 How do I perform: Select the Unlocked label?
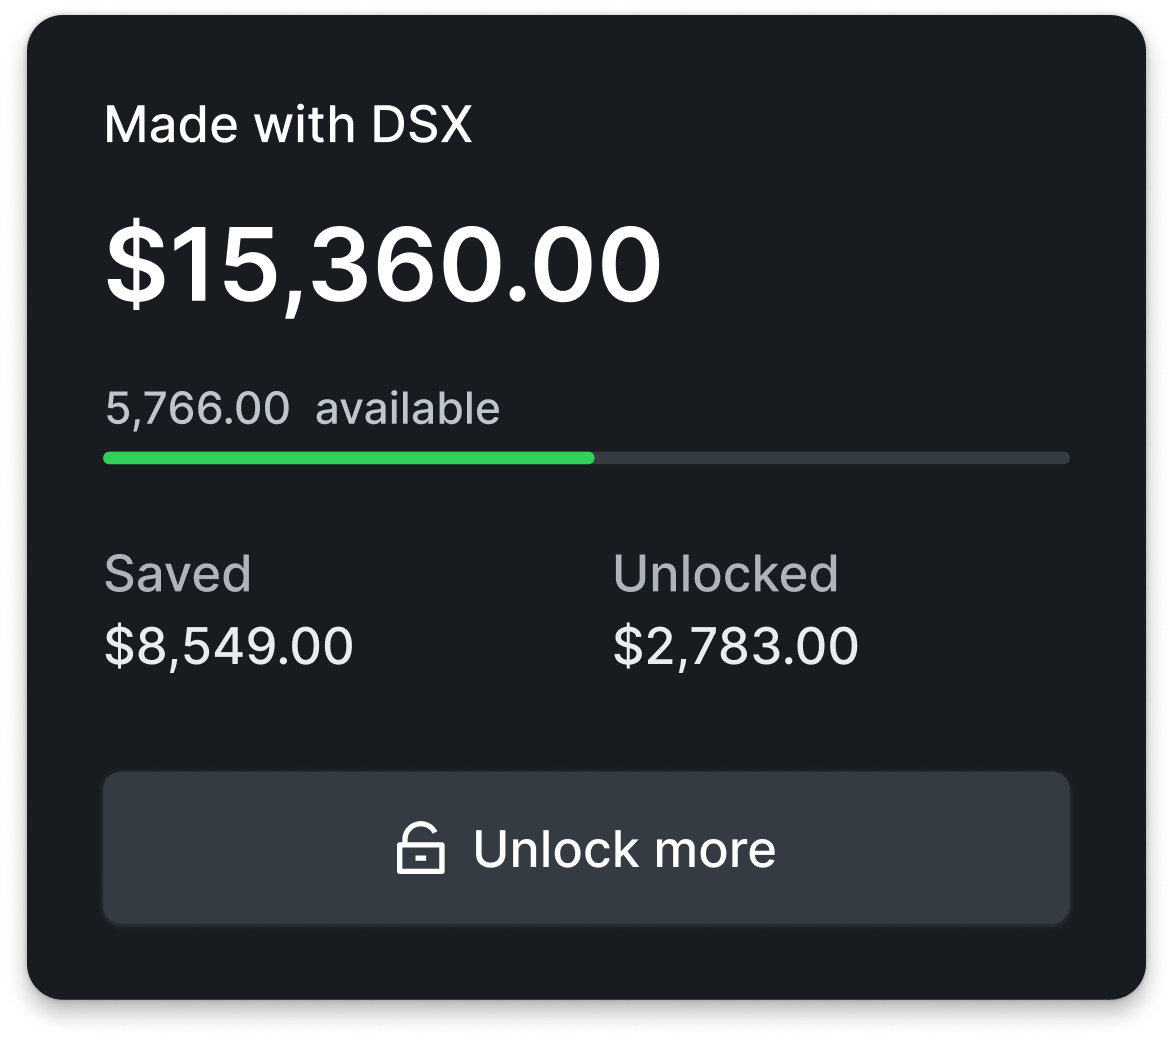pos(727,574)
